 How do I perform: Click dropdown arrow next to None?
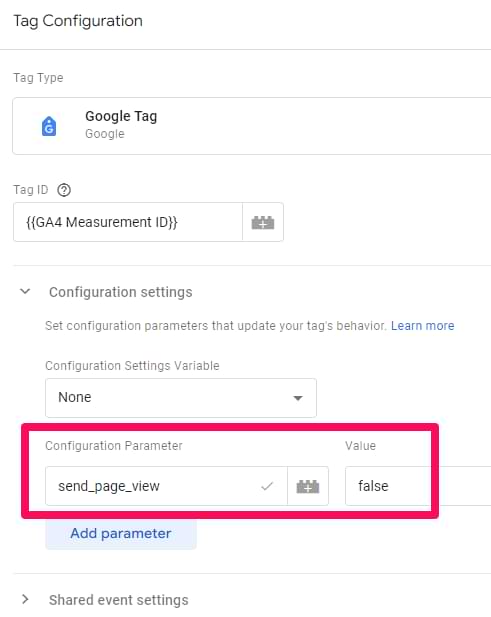(298, 398)
